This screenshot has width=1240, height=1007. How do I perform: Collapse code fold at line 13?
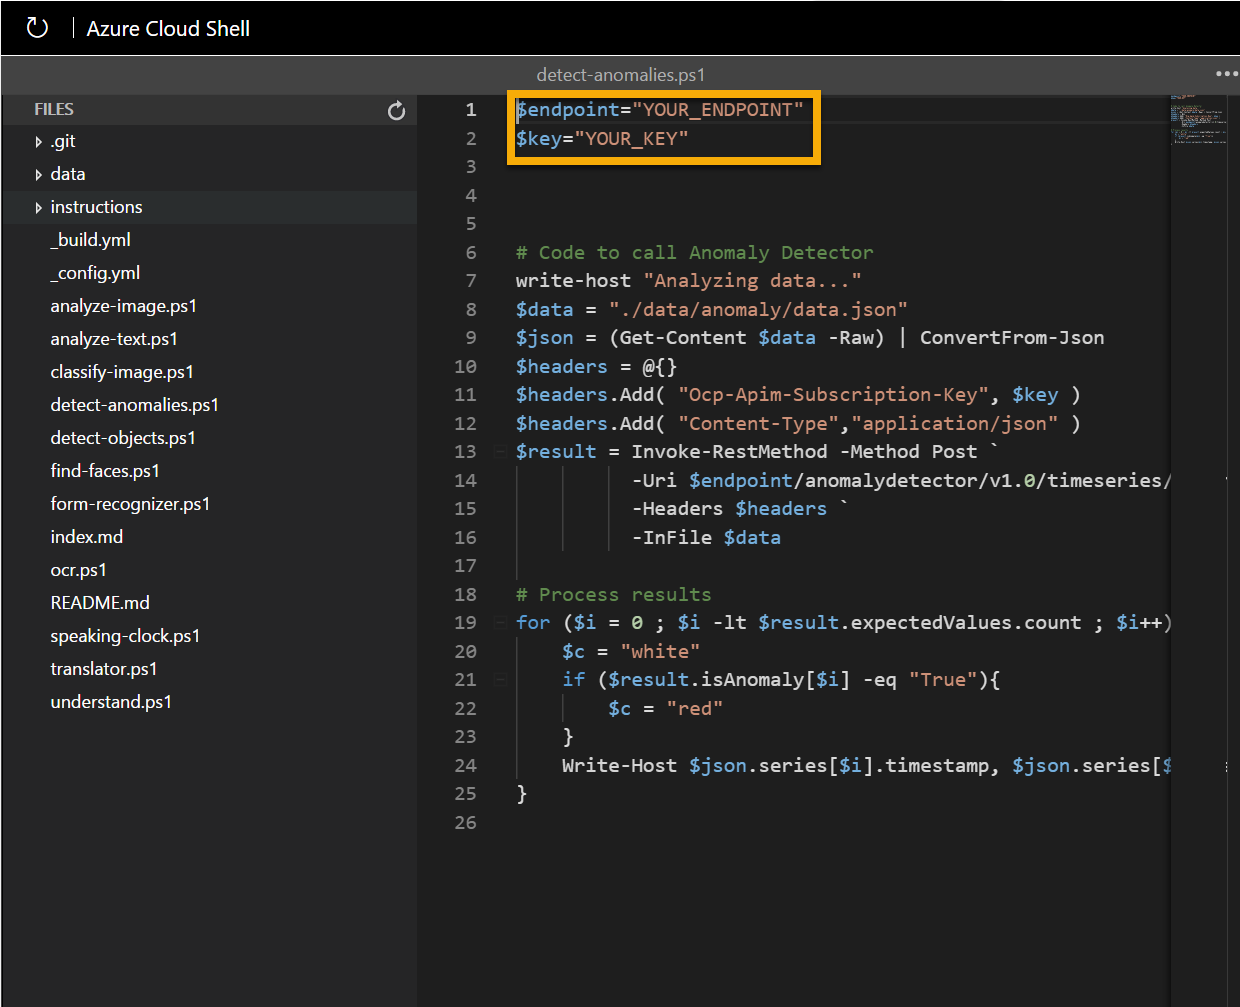coord(499,452)
